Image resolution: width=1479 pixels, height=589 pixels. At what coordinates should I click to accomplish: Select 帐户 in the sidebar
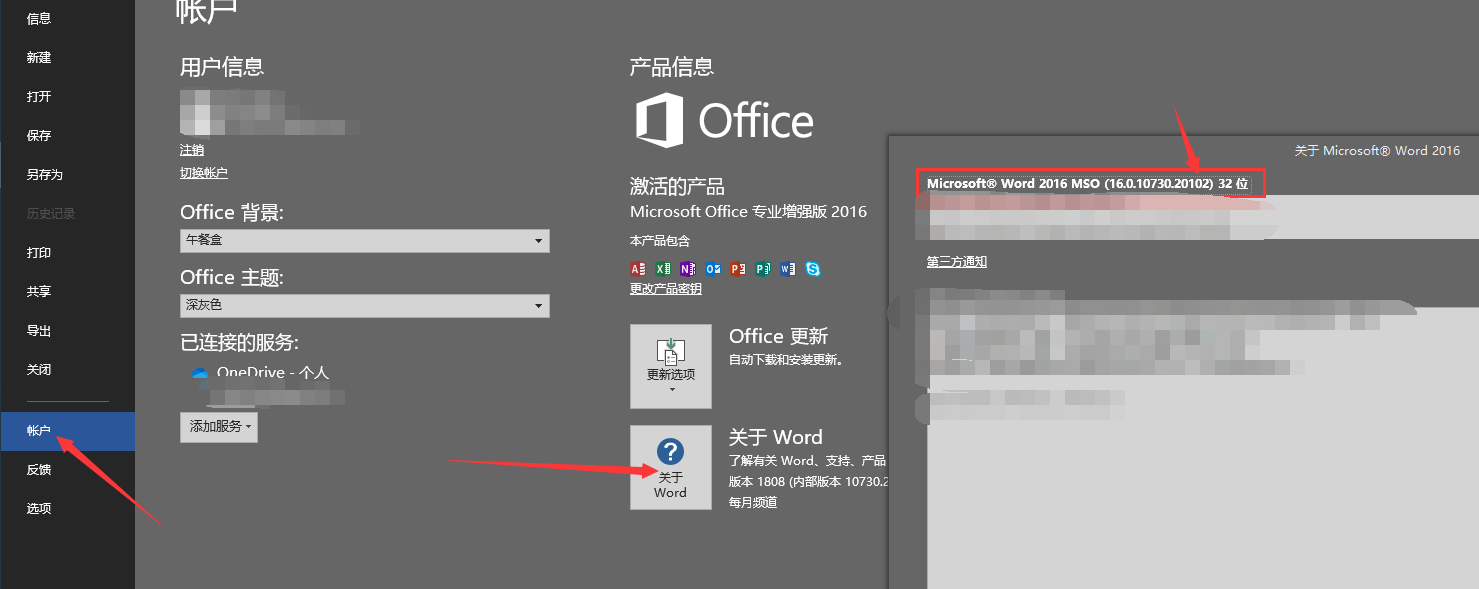pyautogui.click(x=67, y=431)
